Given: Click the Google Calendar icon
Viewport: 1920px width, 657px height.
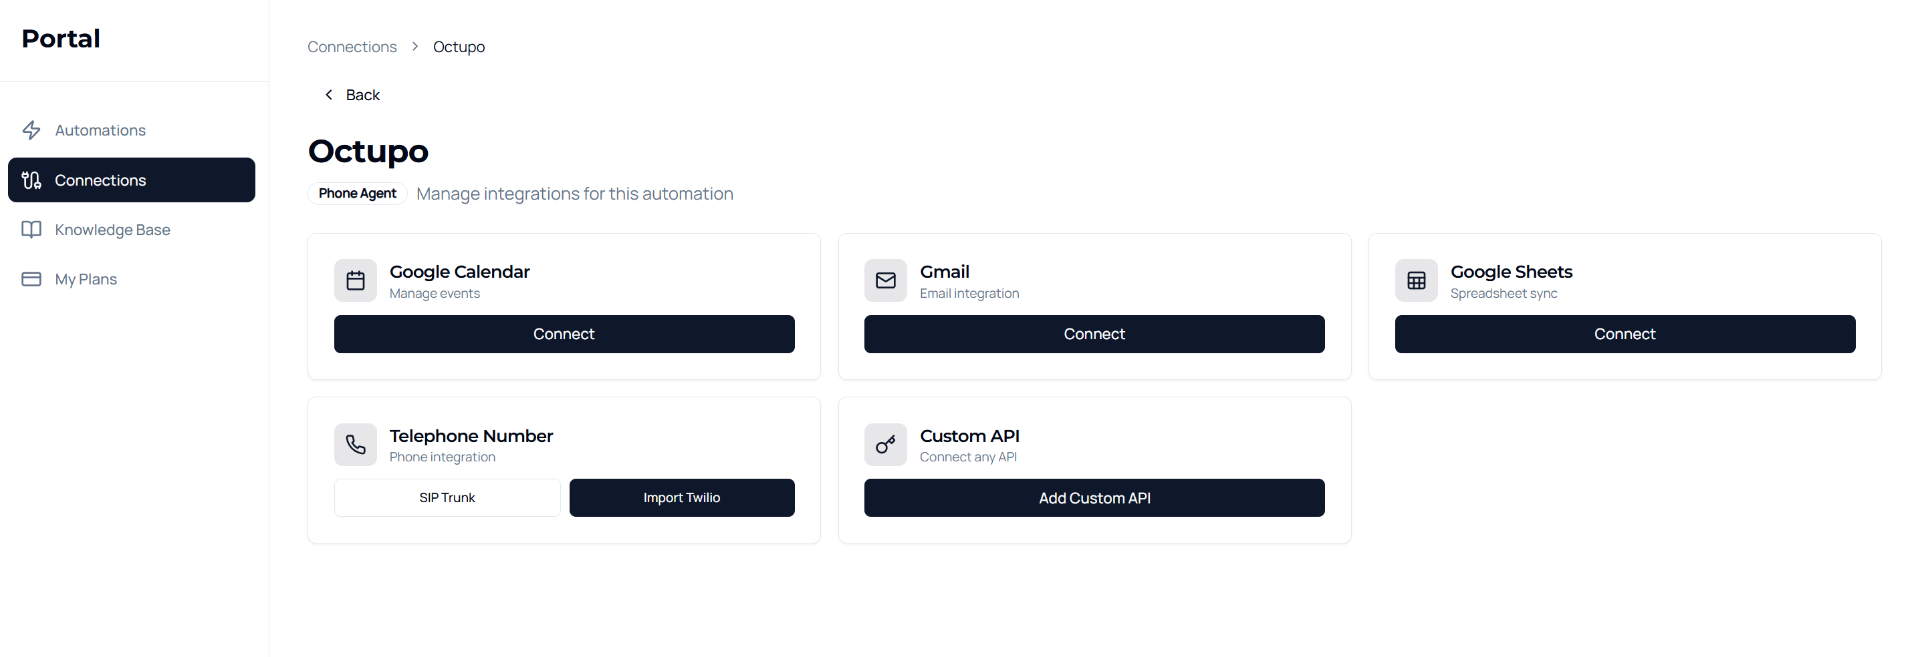Looking at the screenshot, I should click(x=355, y=281).
